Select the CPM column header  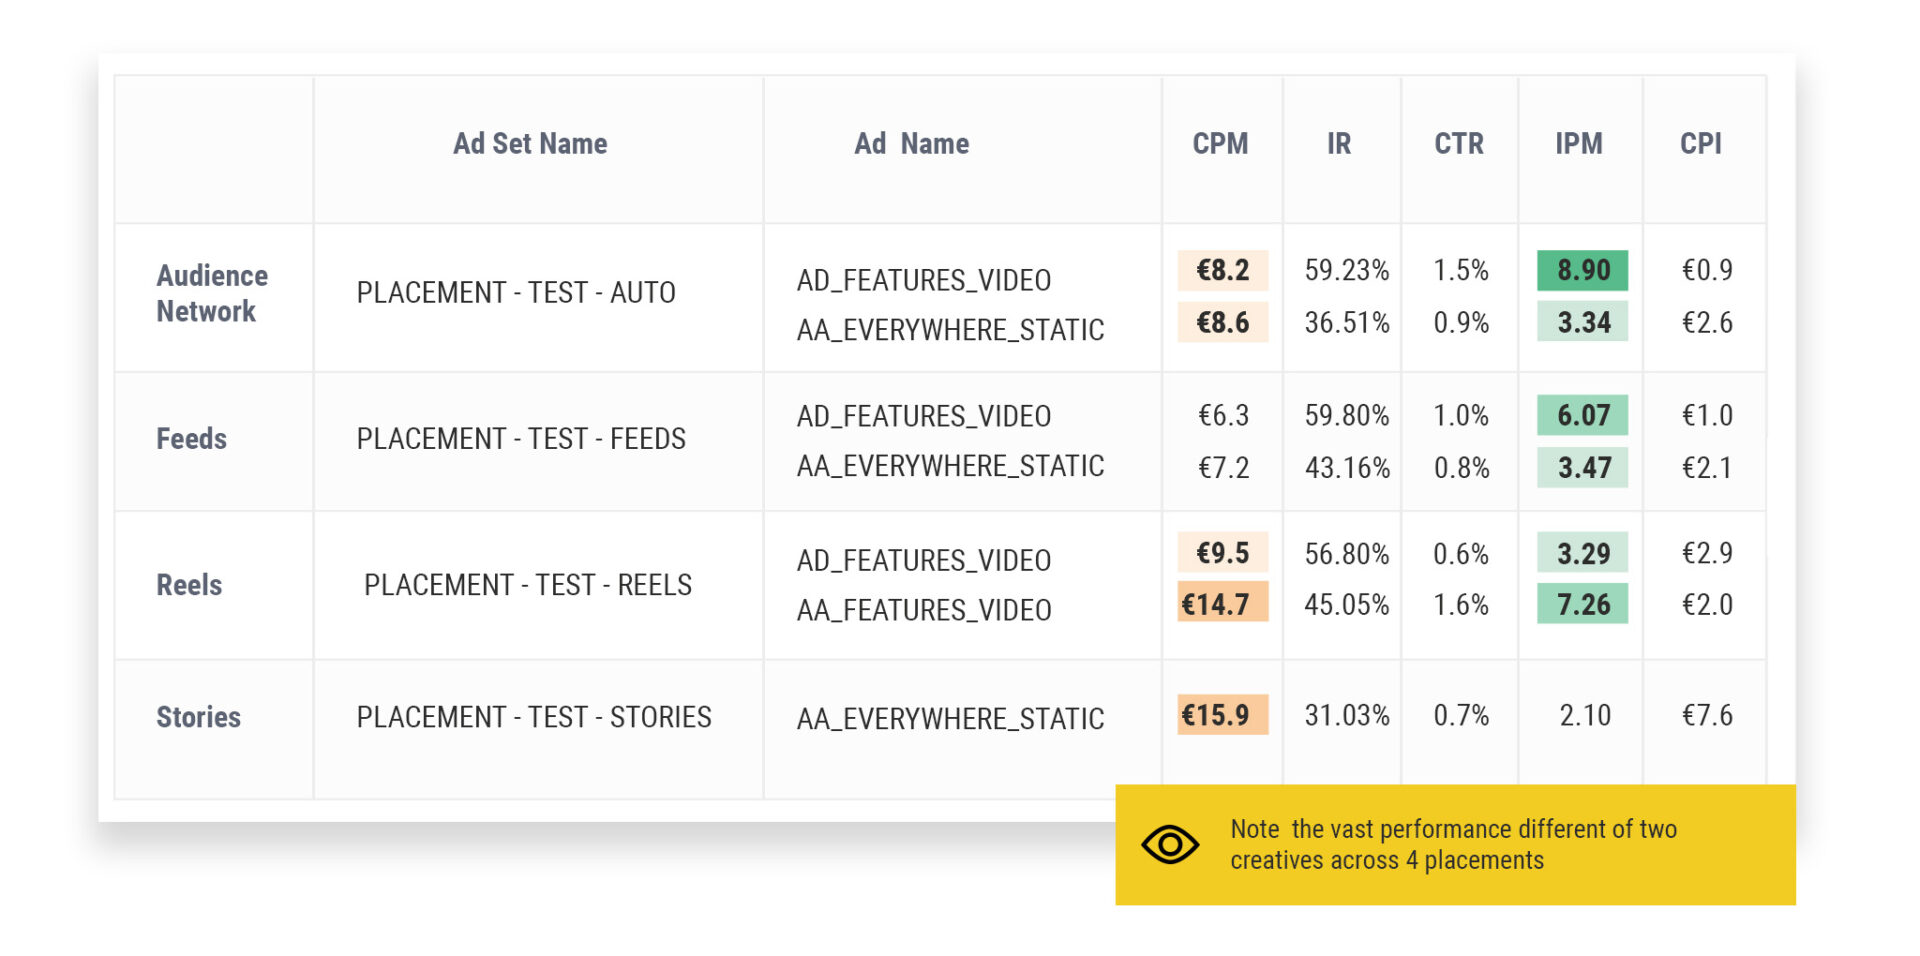1220,144
